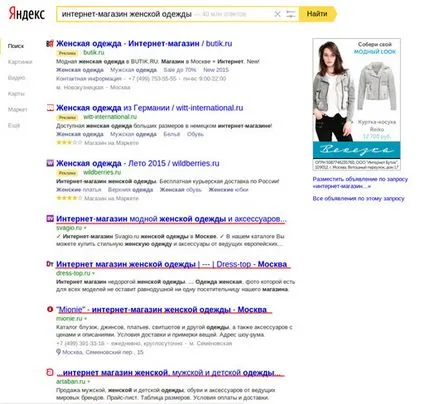Switch to the Видео tab
This screenshot has height=404, width=434.
16,78
